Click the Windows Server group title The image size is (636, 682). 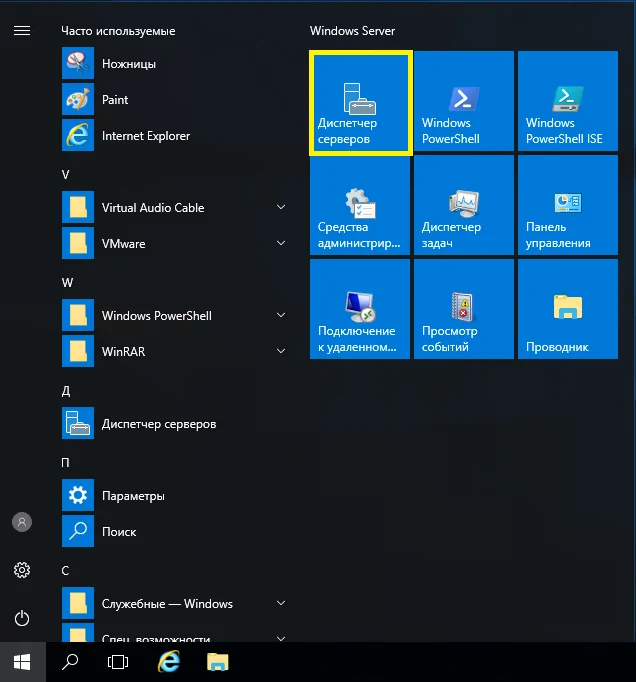352,31
